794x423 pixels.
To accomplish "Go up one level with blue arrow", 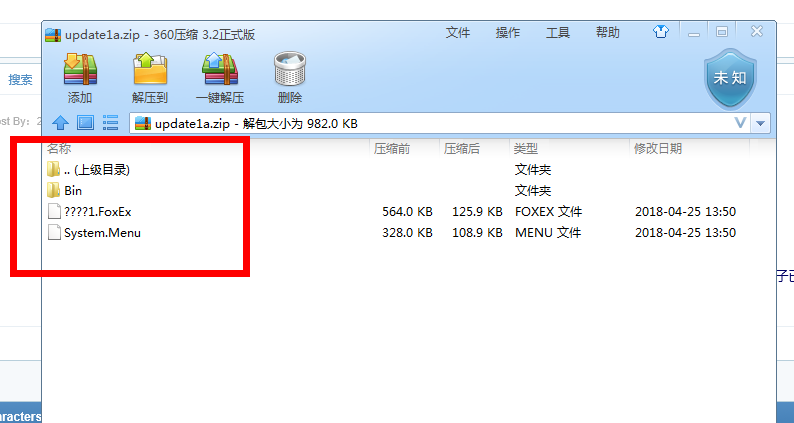I will coord(60,123).
